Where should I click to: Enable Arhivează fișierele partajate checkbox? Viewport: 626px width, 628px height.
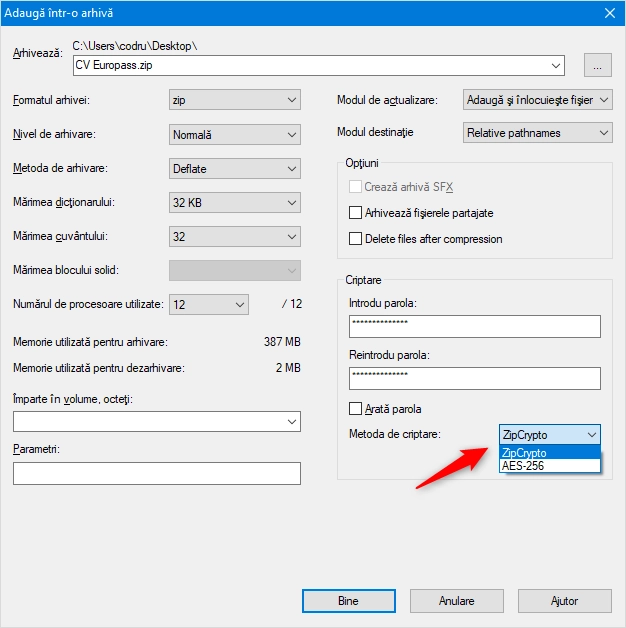[355, 213]
